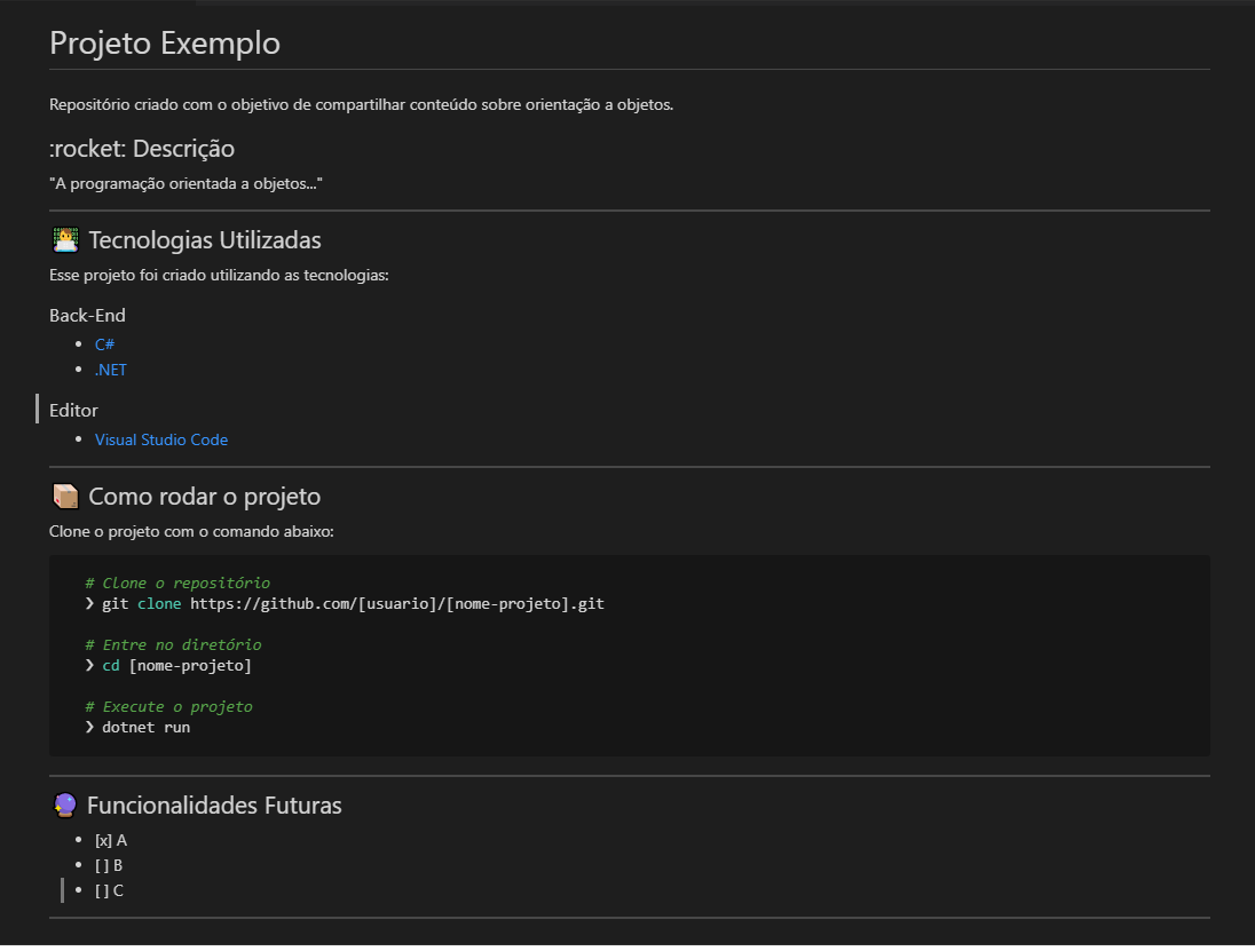Screen dimensions: 1255x946
Task: Click the Editor subheading
Action: pyautogui.click(x=73, y=410)
